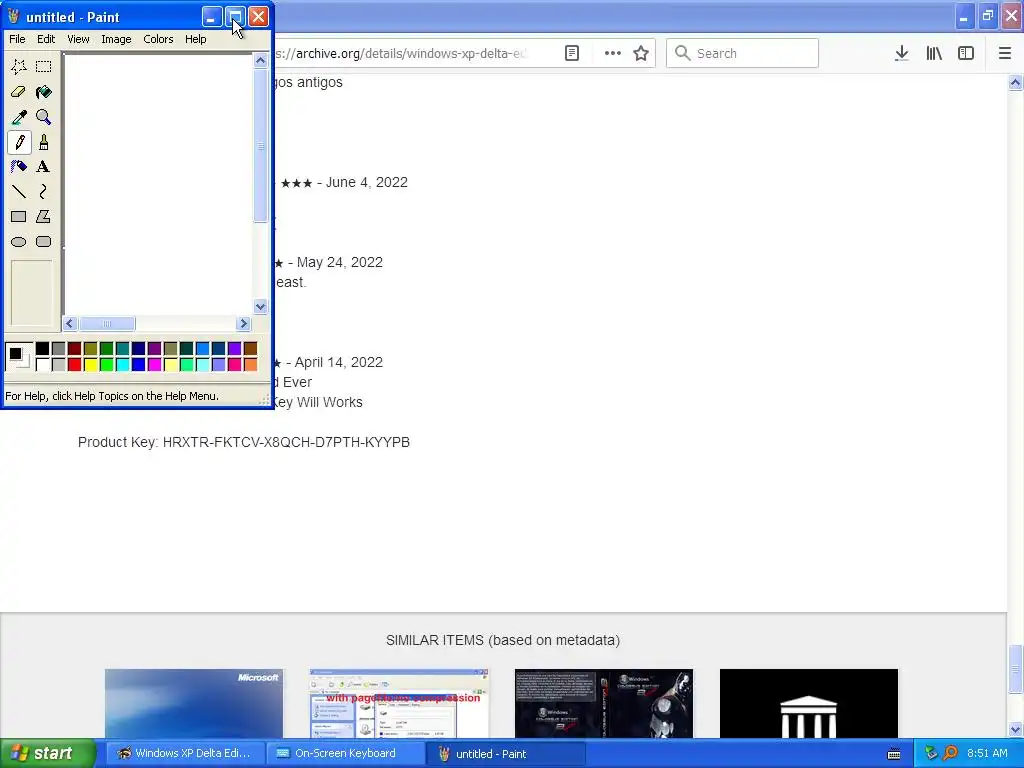Open the red-text screenshot similar item thumbnail
Screen dimensions: 1024x768
coord(399,703)
